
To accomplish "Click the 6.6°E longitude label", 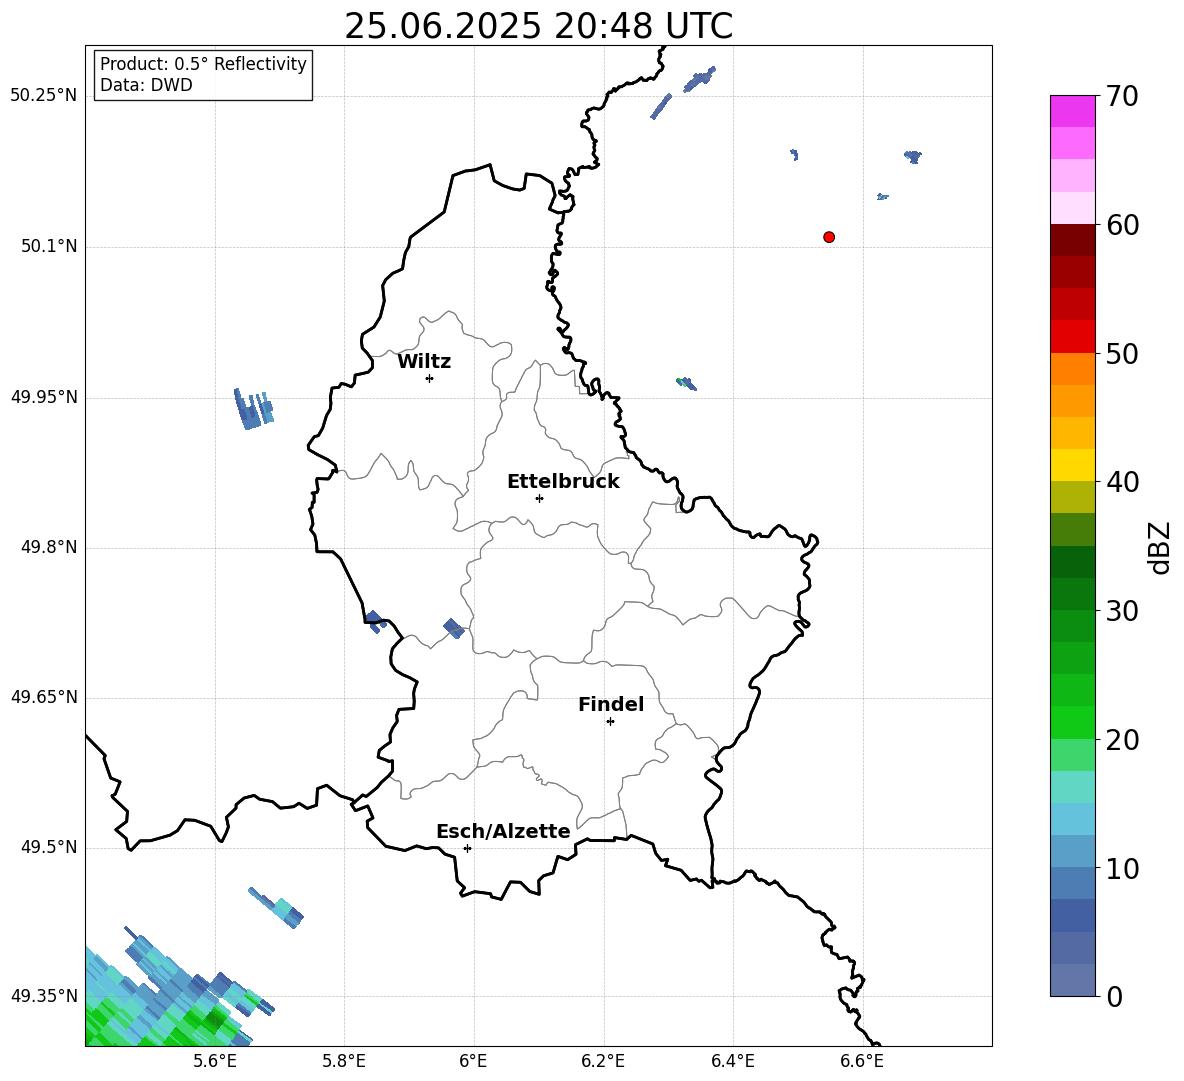I will click(x=862, y=1061).
